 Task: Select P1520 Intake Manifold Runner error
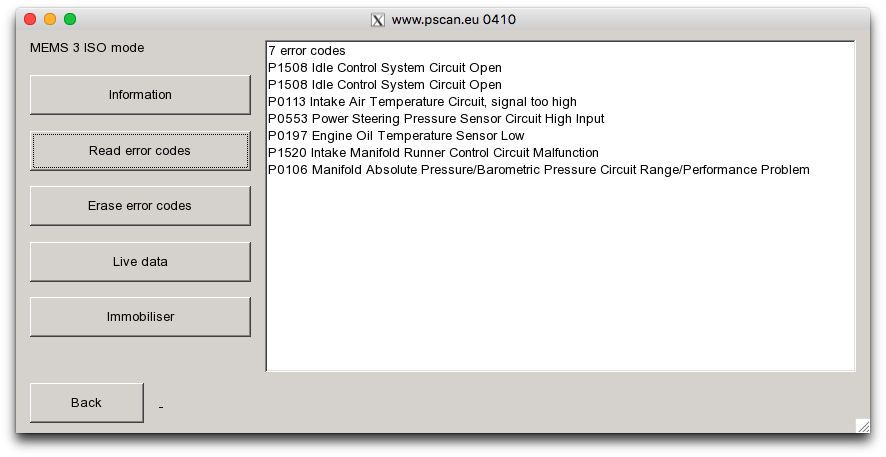coord(433,153)
